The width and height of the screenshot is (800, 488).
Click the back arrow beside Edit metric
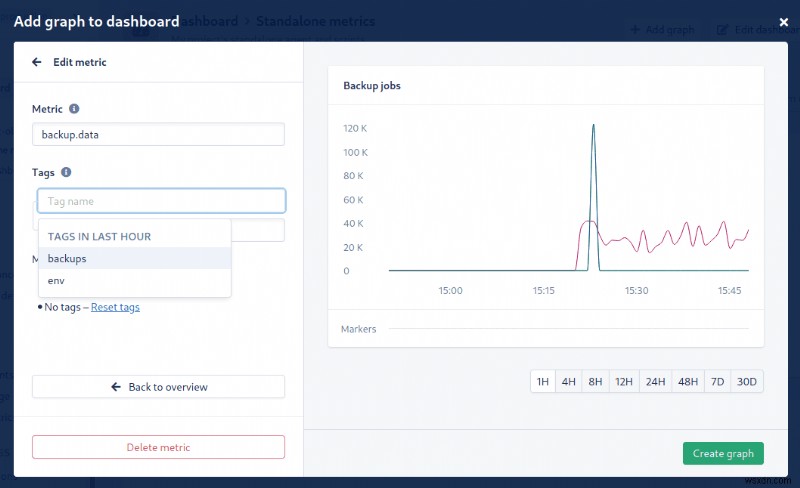[37, 62]
